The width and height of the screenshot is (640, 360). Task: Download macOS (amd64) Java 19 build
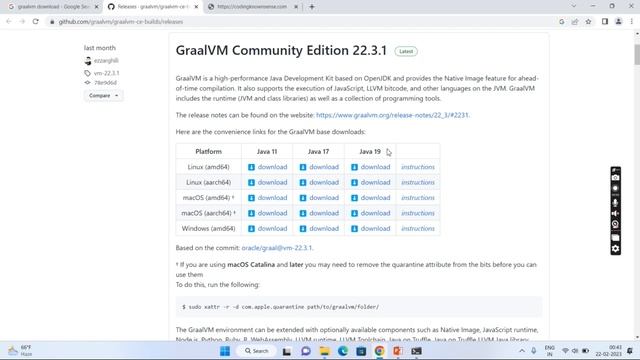tap(371, 198)
